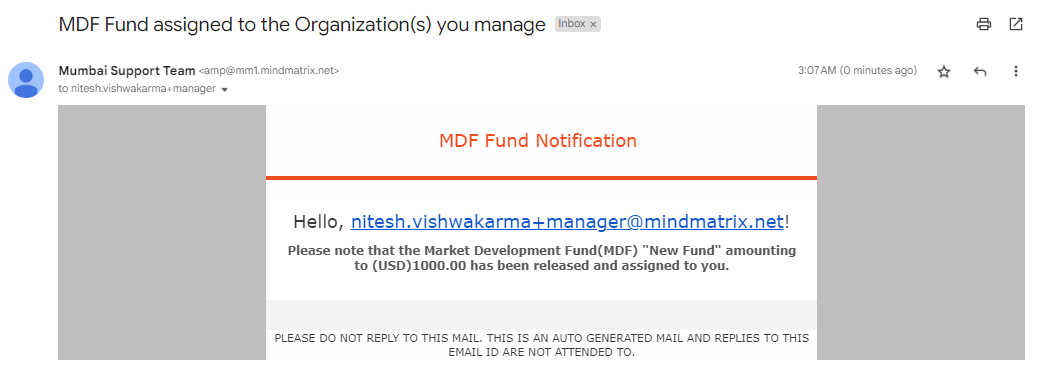Star this message
This screenshot has width=1045, height=374.
pos(944,71)
